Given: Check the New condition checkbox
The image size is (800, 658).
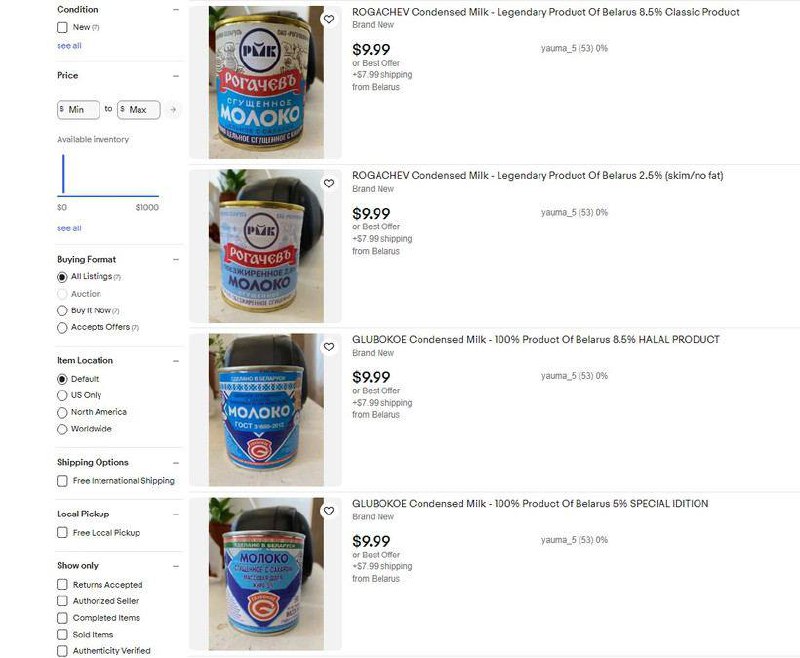Looking at the screenshot, I should (62, 28).
